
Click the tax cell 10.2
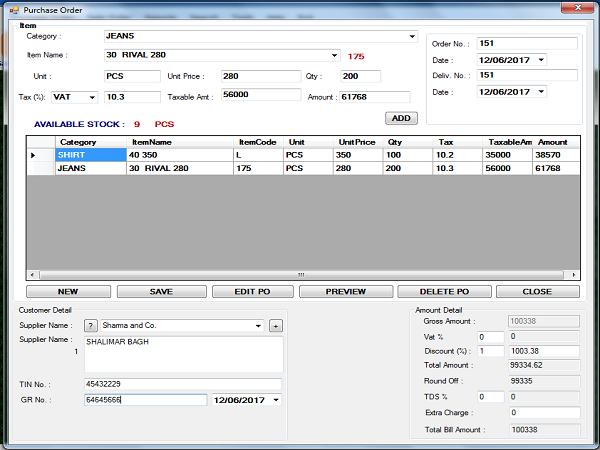coord(458,155)
